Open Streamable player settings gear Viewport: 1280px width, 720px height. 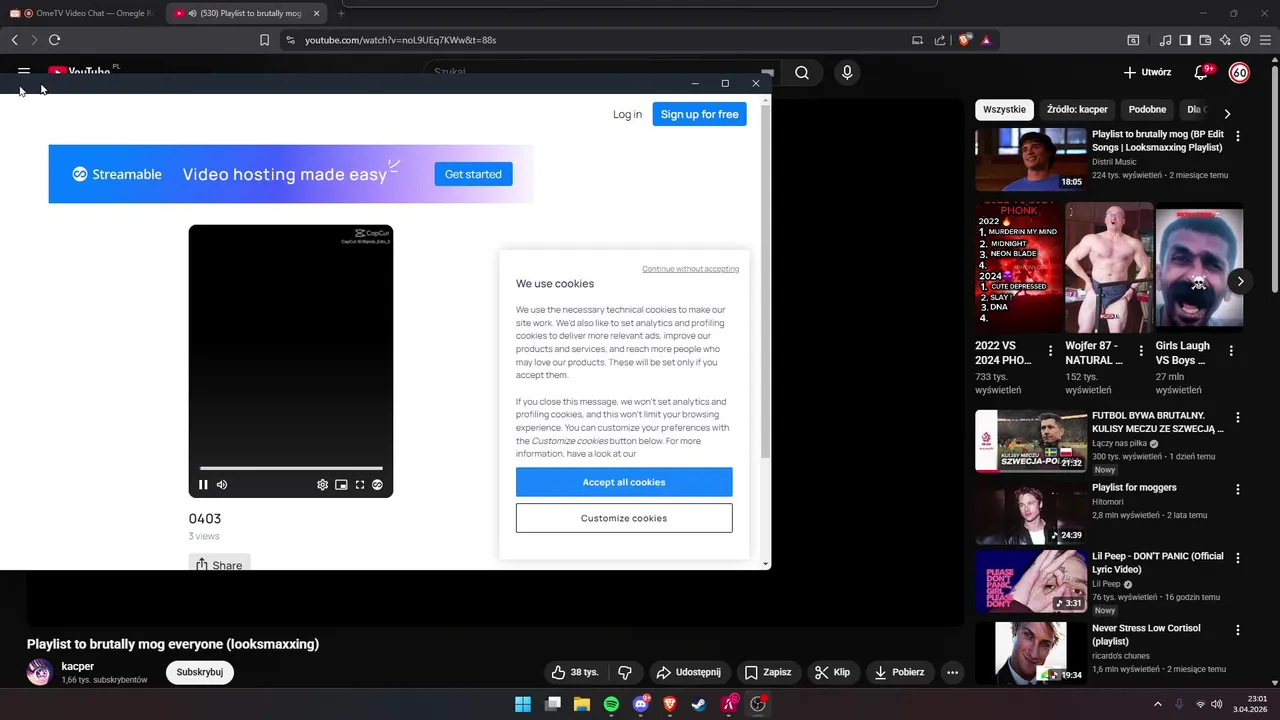(322, 485)
